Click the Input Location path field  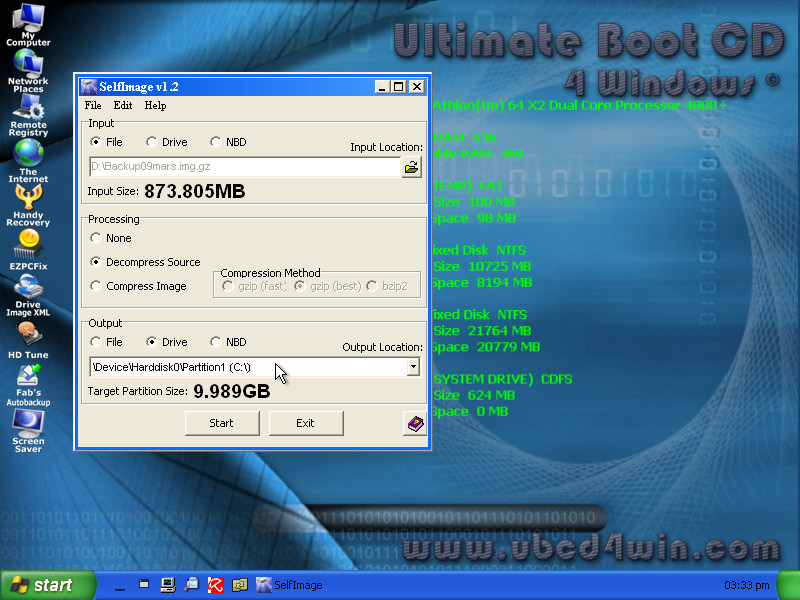pyautogui.click(x=245, y=167)
